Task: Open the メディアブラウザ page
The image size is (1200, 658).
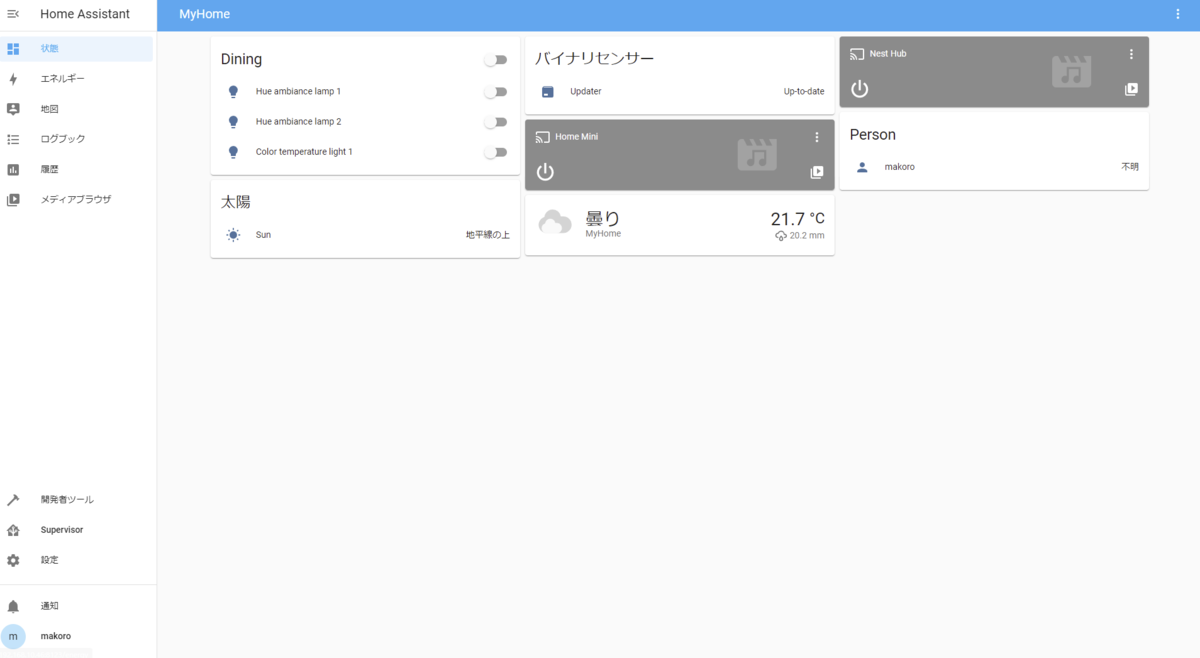Action: 78,199
